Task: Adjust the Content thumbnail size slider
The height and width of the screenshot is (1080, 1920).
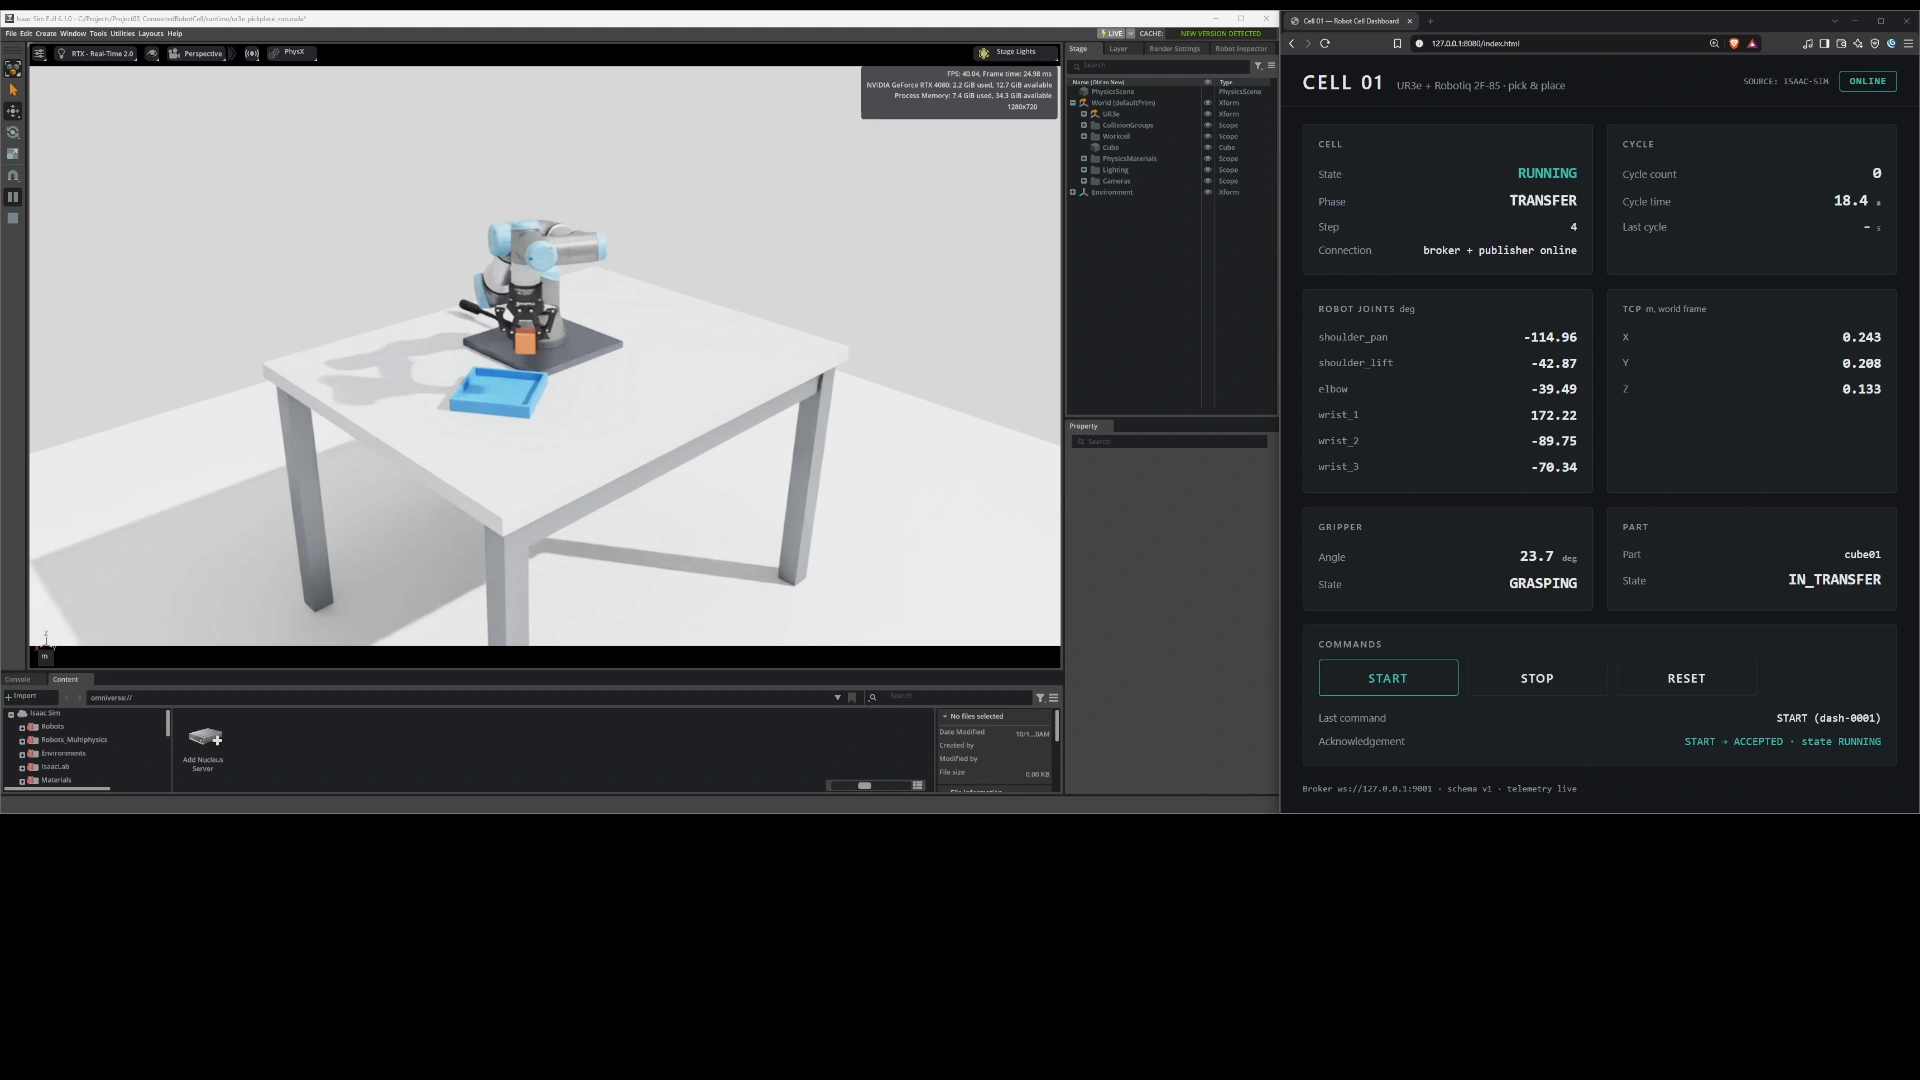Action: click(865, 786)
